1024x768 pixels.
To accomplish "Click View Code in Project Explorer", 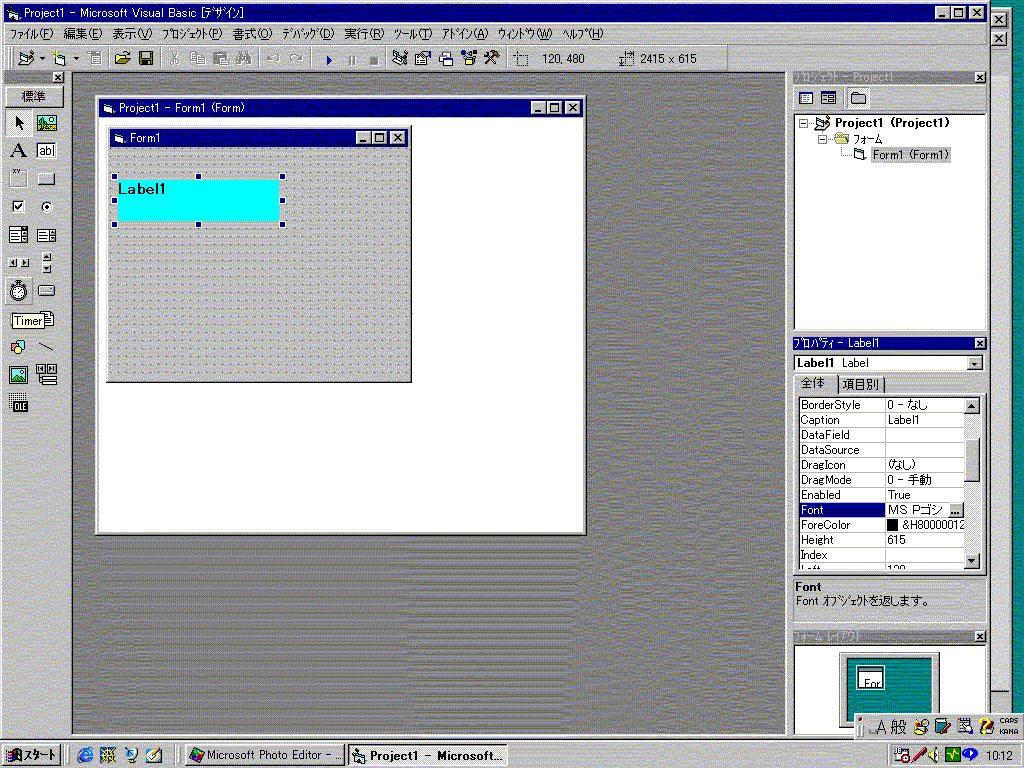I will pos(807,98).
